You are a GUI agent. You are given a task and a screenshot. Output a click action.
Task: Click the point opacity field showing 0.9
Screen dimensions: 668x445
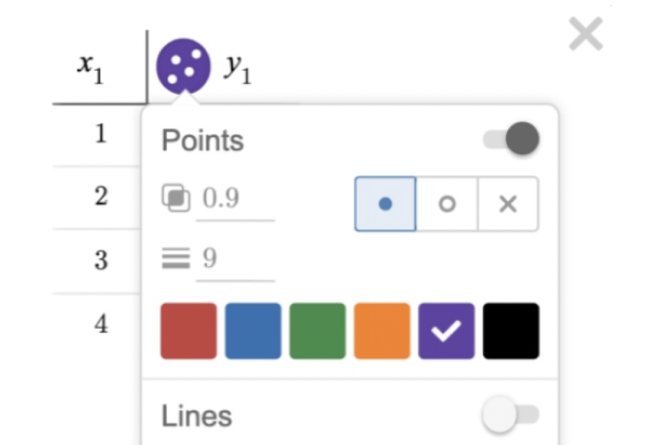[x=235, y=199]
